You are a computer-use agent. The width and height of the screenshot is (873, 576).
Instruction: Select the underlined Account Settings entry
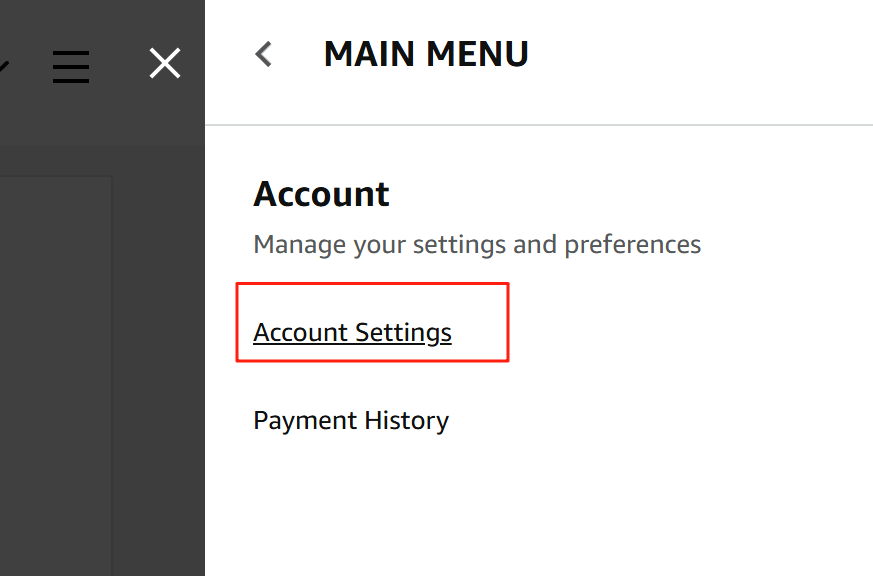pos(352,333)
